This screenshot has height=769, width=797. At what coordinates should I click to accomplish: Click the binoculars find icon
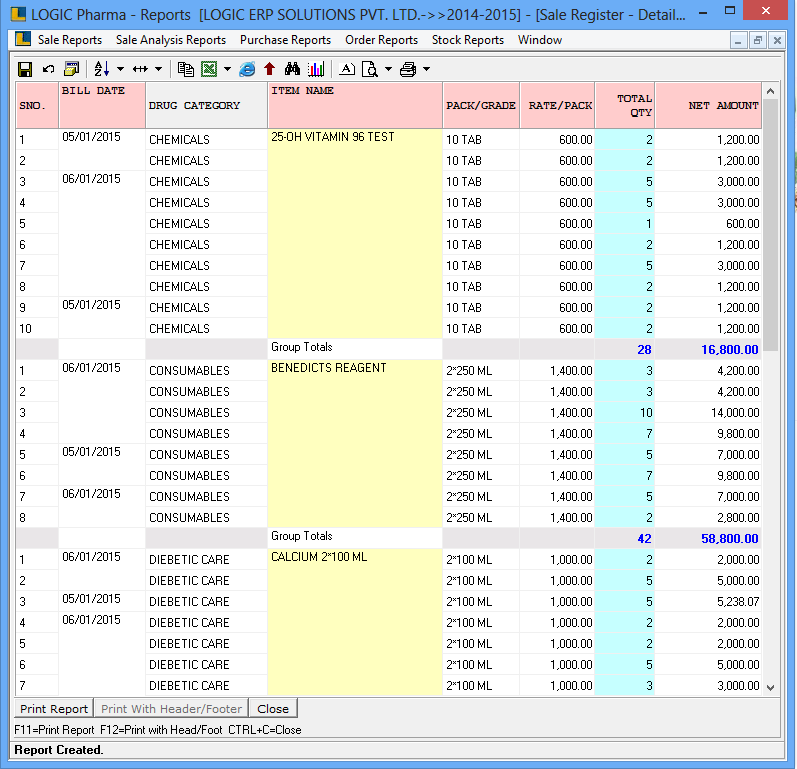tap(292, 69)
